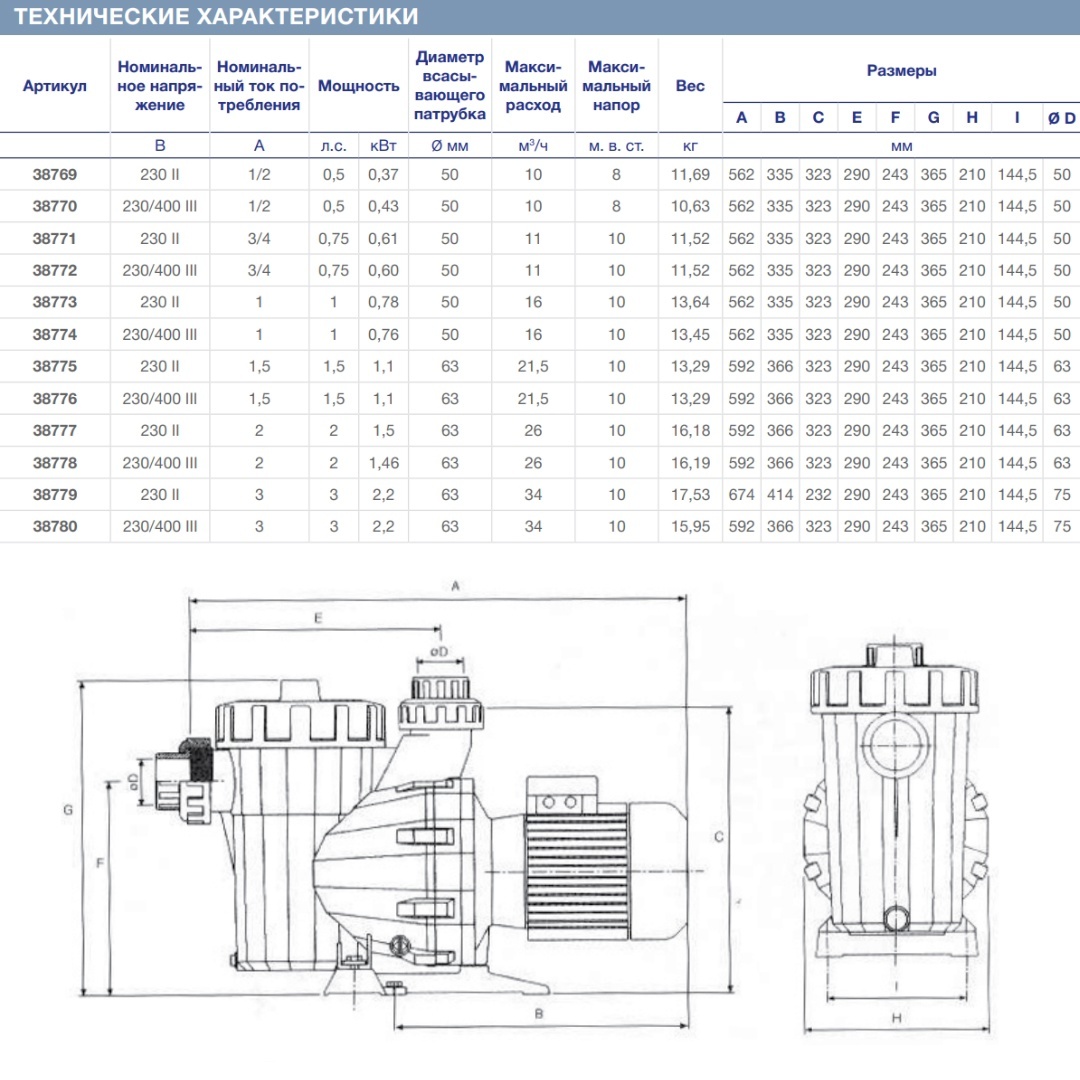
Task: Click article number 38780 in last row
Action: tap(54, 526)
